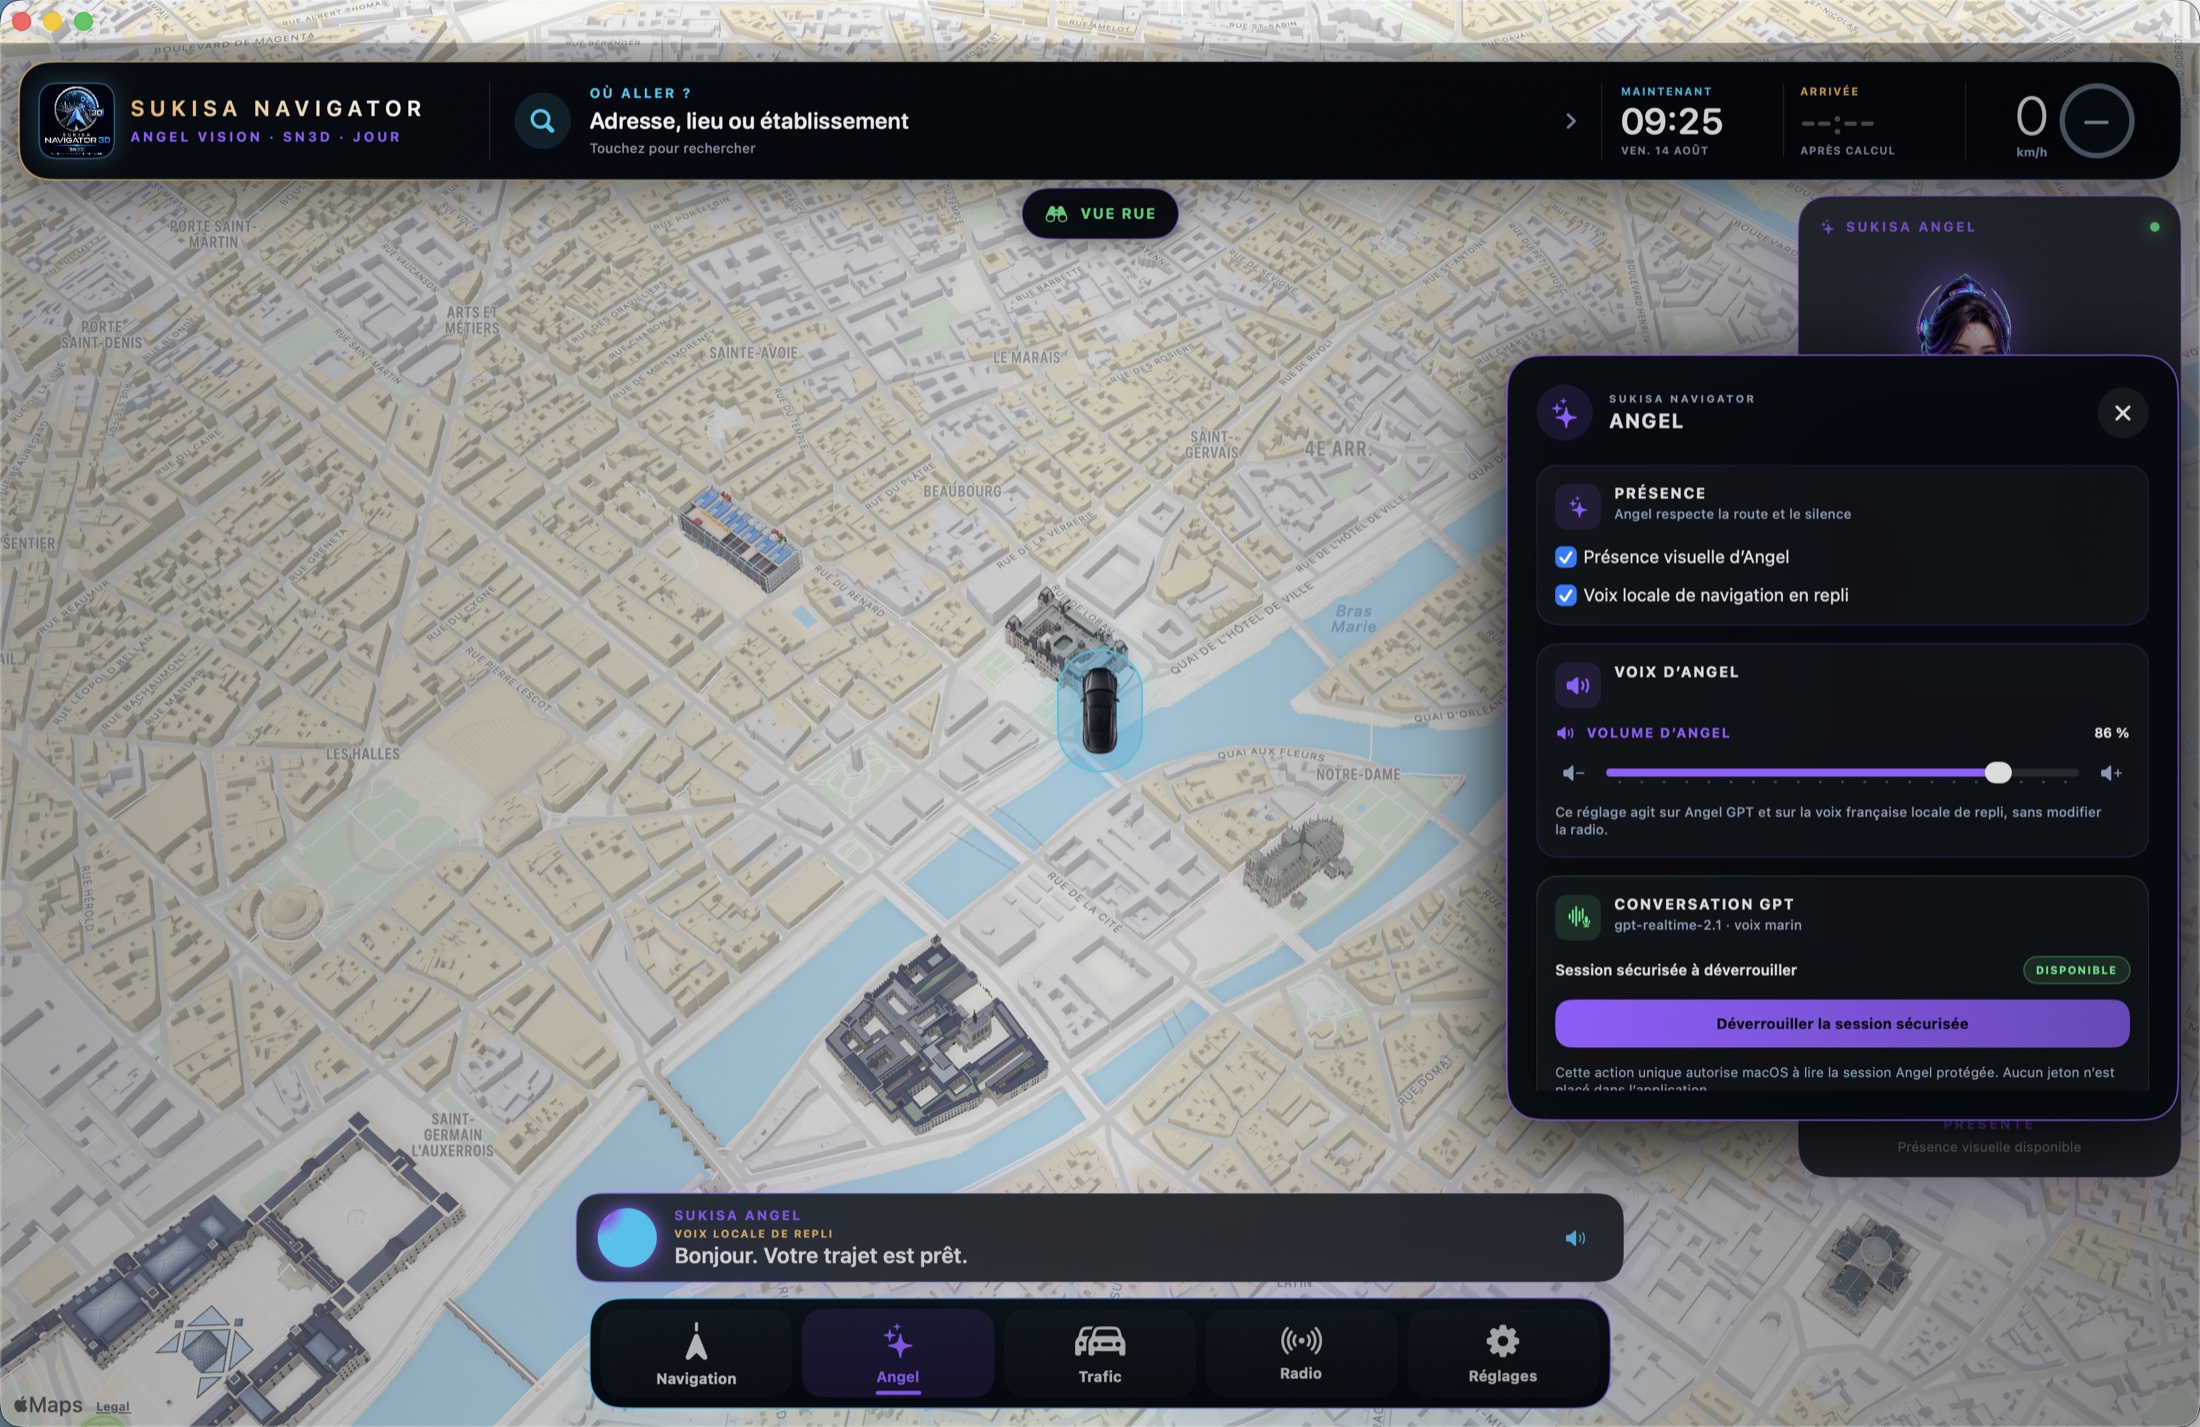The height and width of the screenshot is (1427, 2200).
Task: Click the "LES HALLES" map label
Action: [x=363, y=754]
